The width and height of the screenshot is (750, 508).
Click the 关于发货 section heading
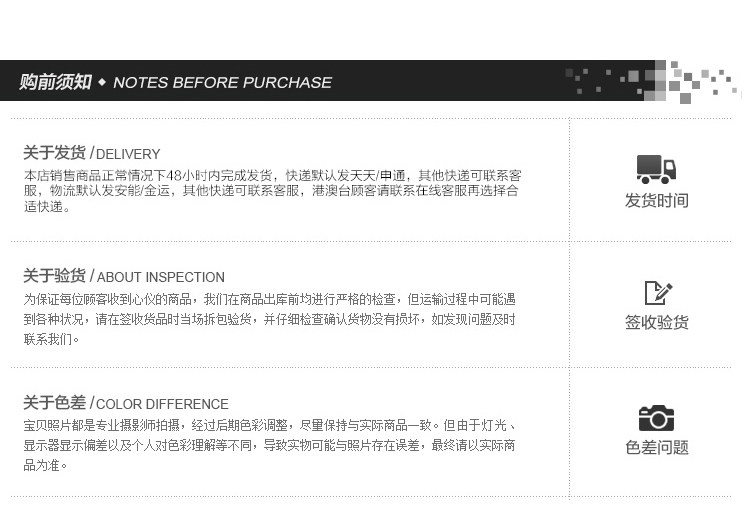[54, 153]
